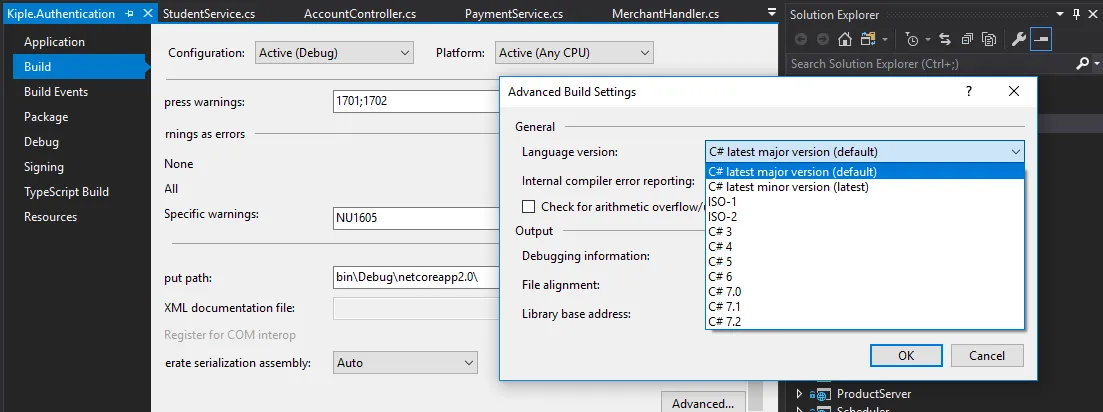The width and height of the screenshot is (1103, 412).
Task: Expand the ProductServer project node
Action: click(799, 394)
